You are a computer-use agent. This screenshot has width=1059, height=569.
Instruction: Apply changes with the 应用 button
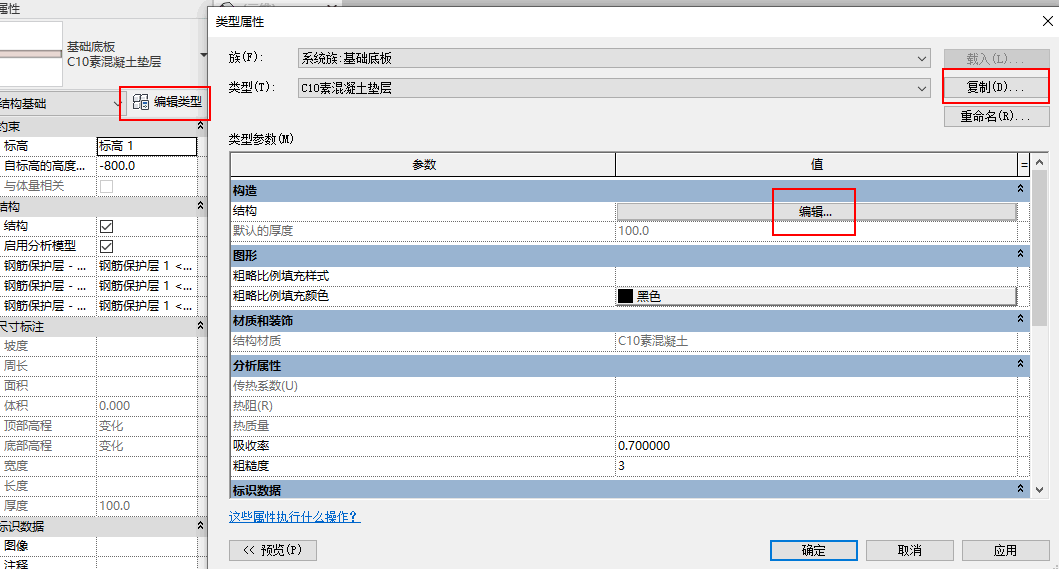[x=1005, y=550]
